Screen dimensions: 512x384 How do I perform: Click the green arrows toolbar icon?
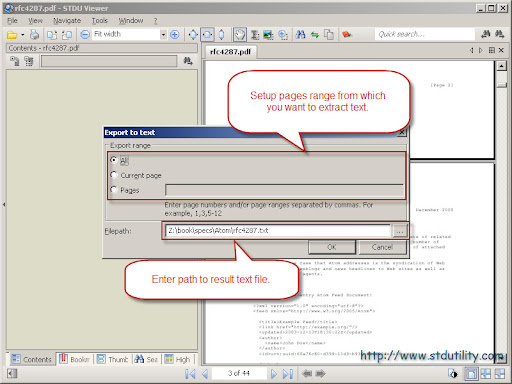(x=315, y=34)
